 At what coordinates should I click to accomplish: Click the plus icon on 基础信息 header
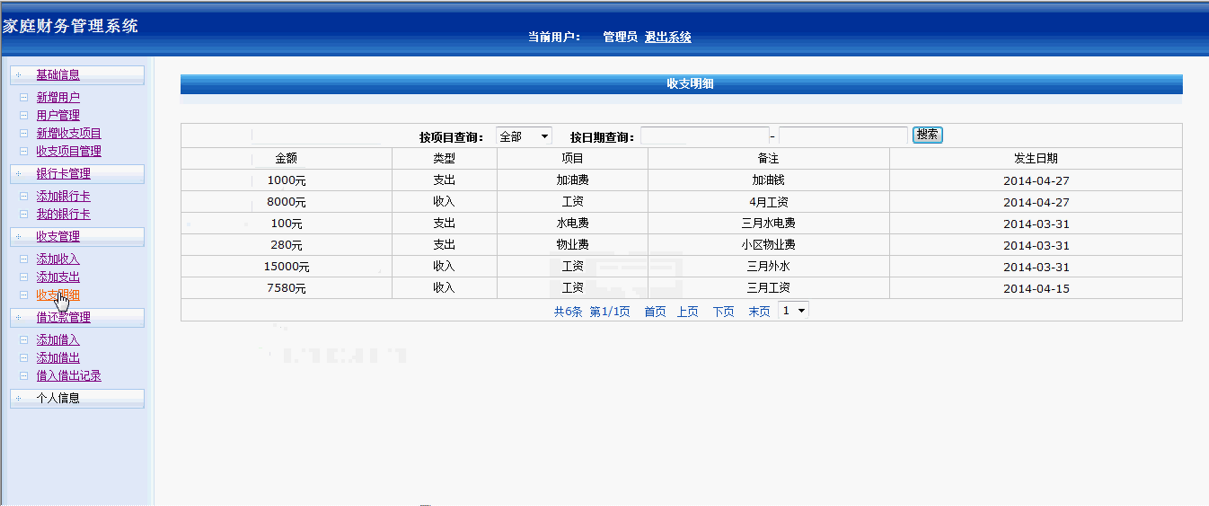[18, 75]
